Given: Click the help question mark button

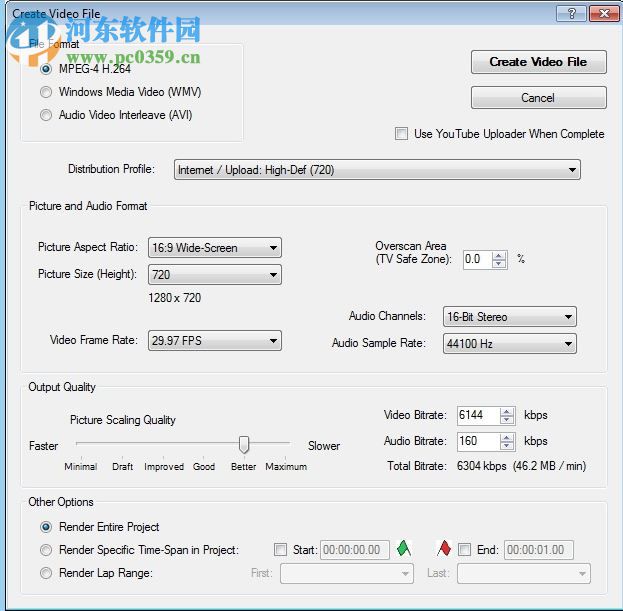Looking at the screenshot, I should click(571, 14).
